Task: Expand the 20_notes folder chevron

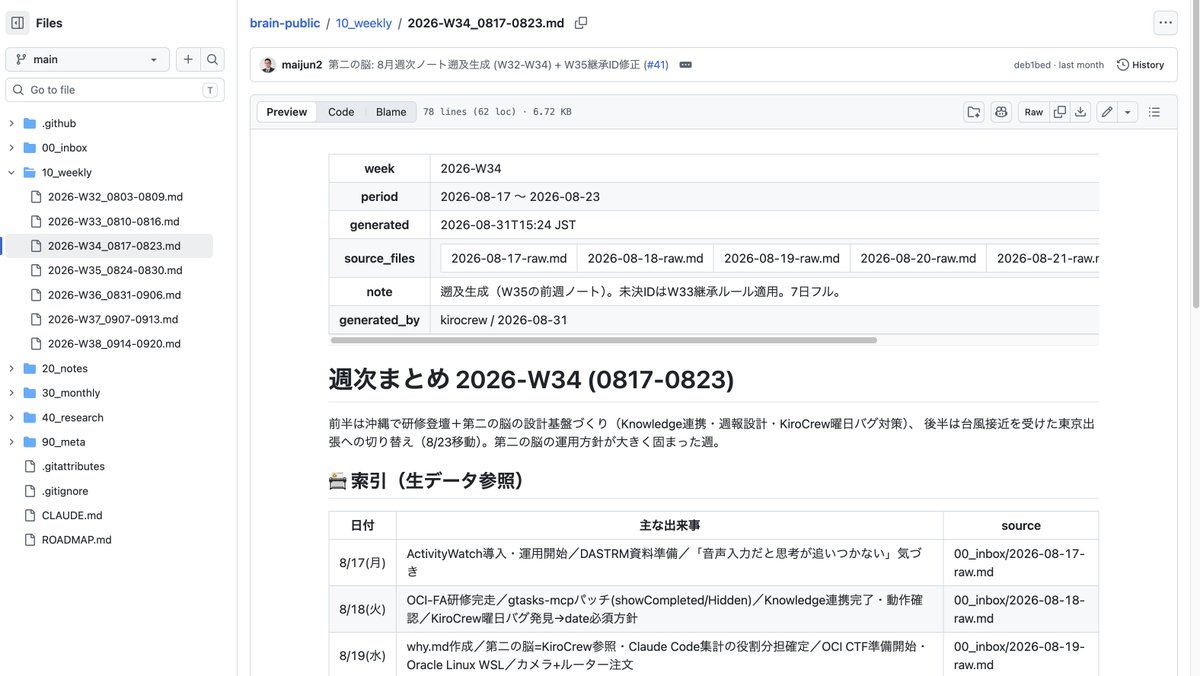Action: coord(11,369)
